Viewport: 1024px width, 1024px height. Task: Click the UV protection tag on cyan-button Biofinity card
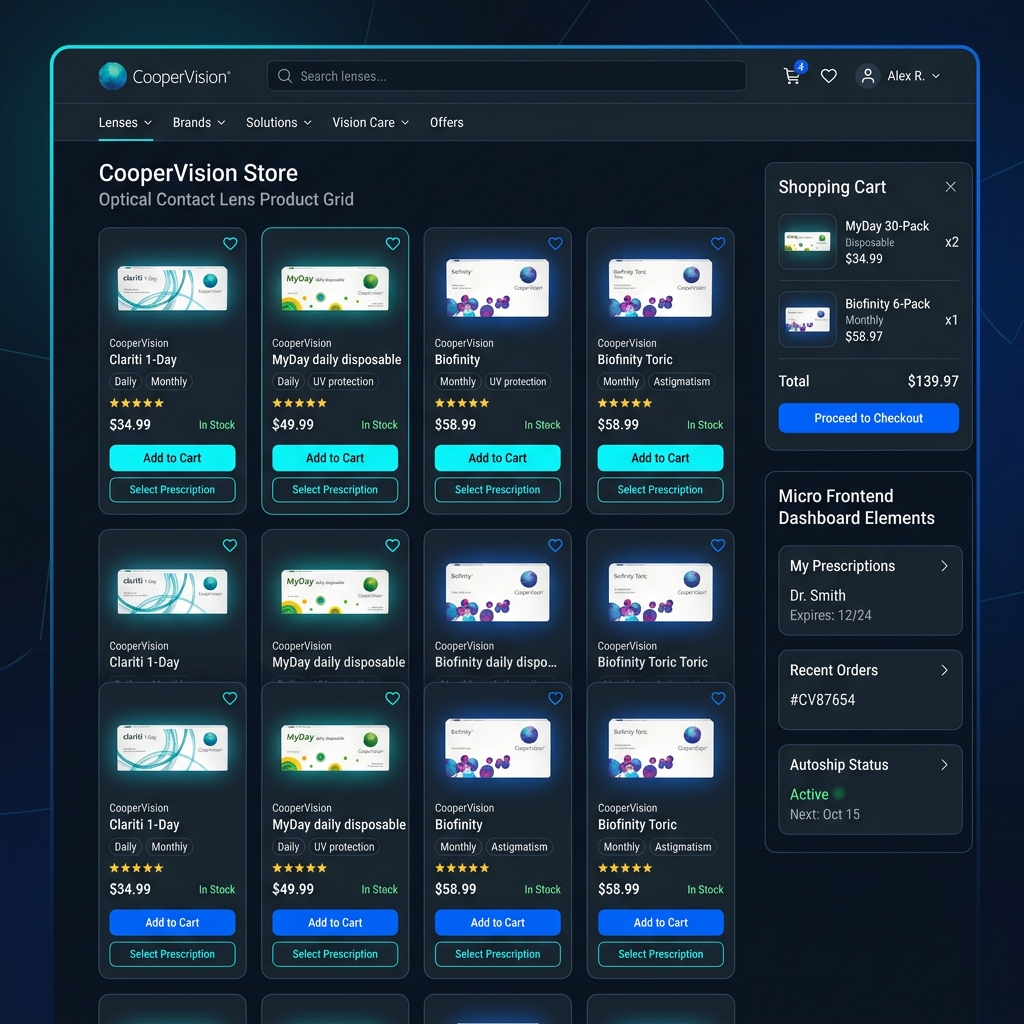click(x=518, y=381)
